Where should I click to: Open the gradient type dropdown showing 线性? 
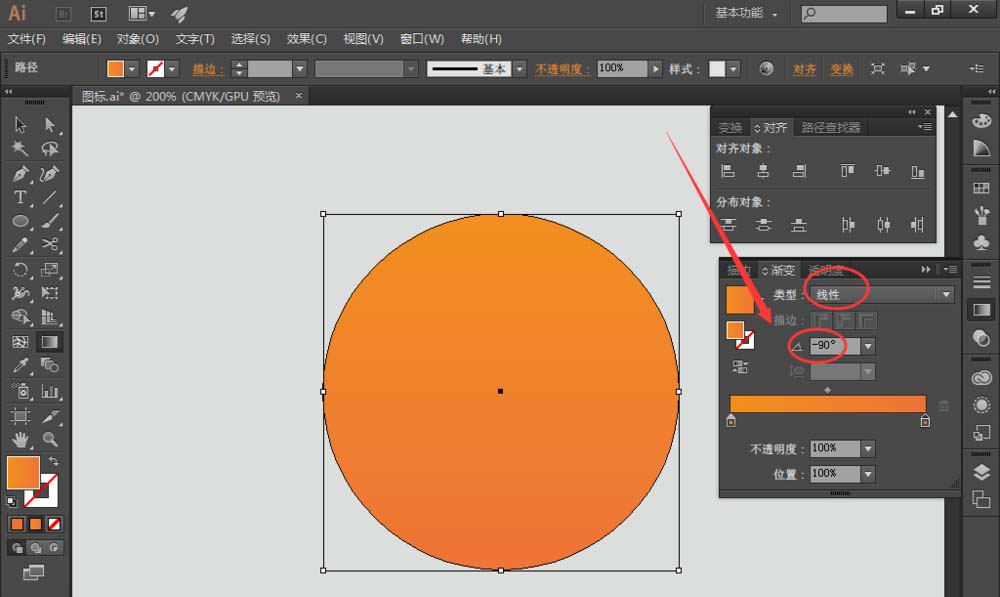[x=882, y=294]
